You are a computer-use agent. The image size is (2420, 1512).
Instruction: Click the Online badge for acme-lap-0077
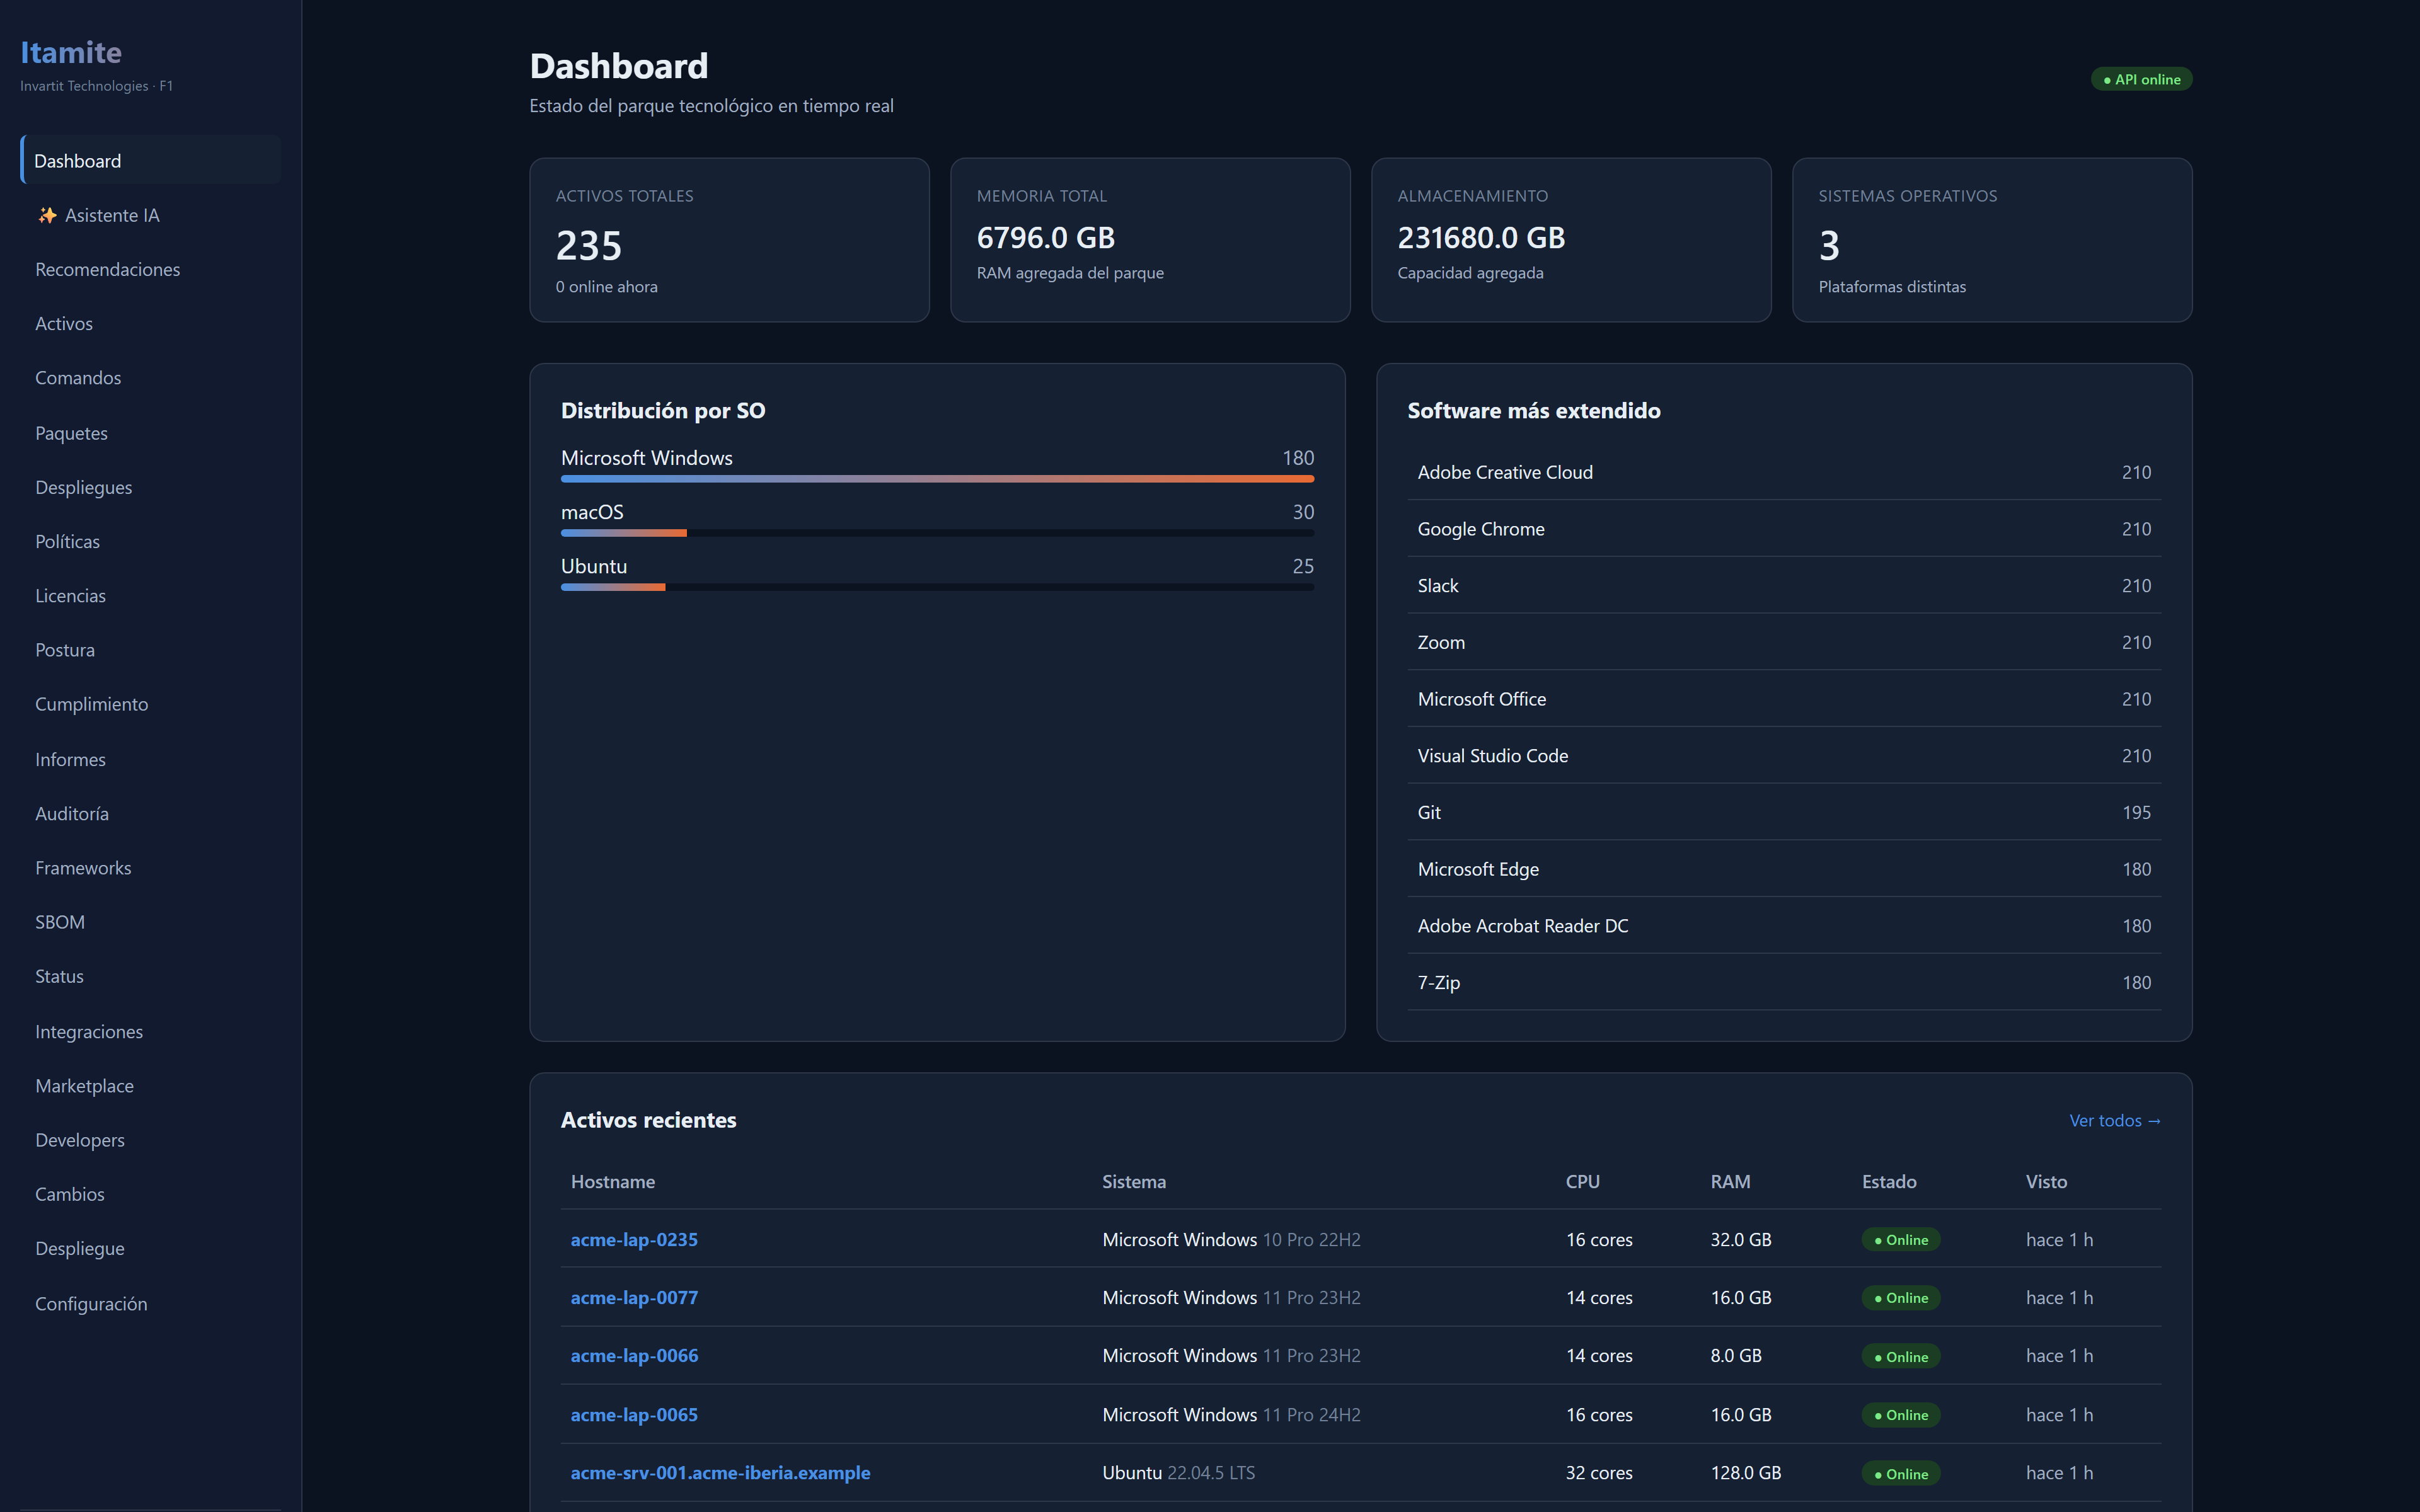(1900, 1298)
